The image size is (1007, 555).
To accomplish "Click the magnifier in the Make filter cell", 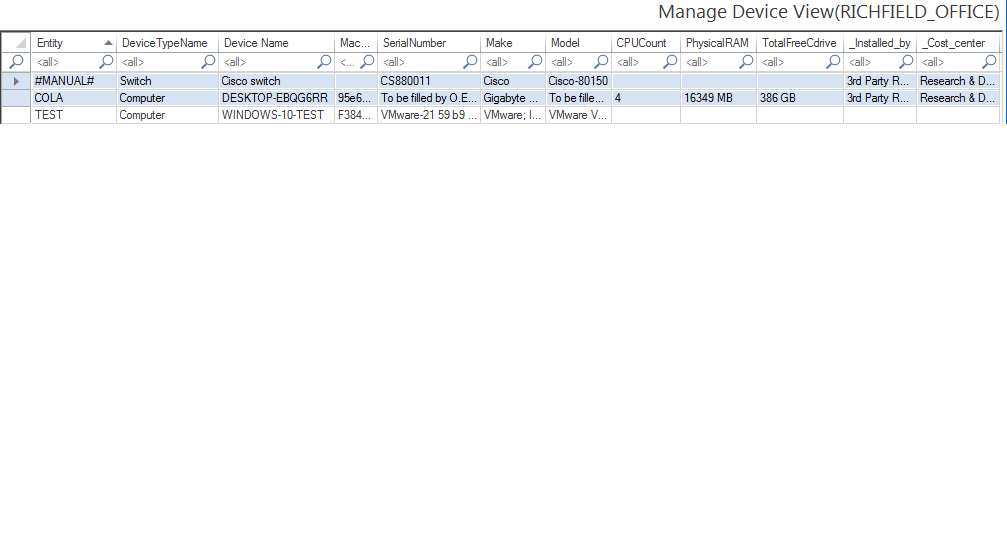I will point(536,62).
